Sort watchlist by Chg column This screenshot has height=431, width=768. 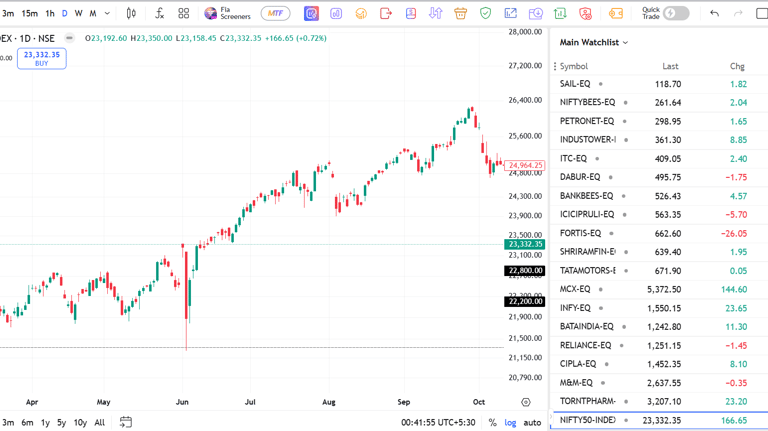[x=737, y=66]
